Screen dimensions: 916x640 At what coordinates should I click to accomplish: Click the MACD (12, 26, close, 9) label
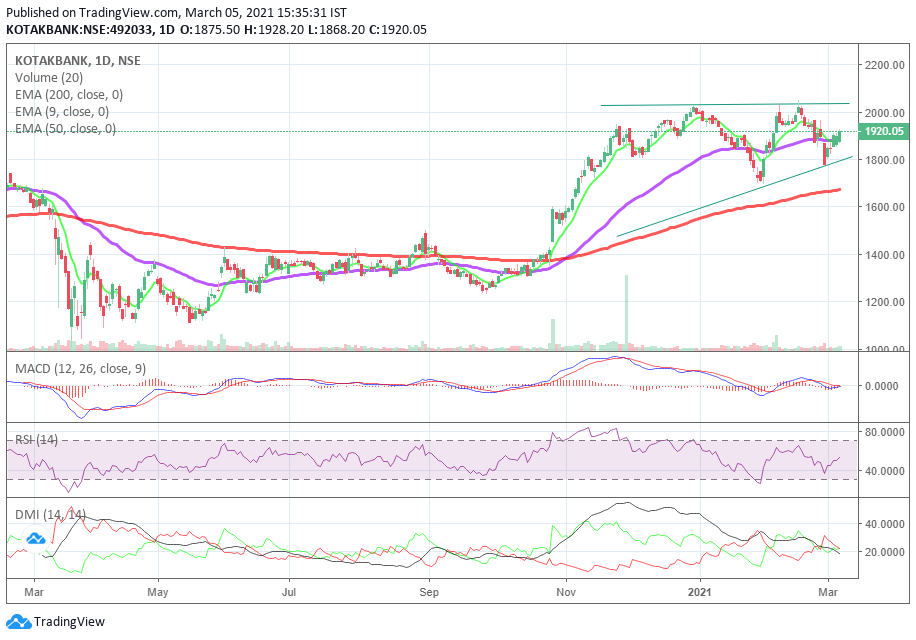(x=81, y=368)
